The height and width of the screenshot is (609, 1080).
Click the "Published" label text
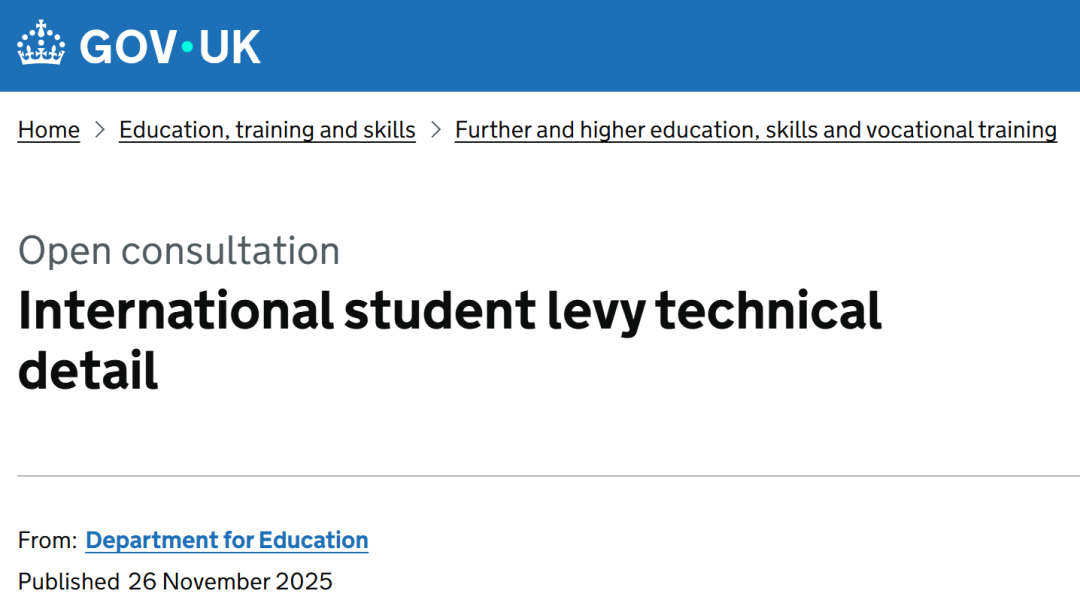click(x=68, y=581)
